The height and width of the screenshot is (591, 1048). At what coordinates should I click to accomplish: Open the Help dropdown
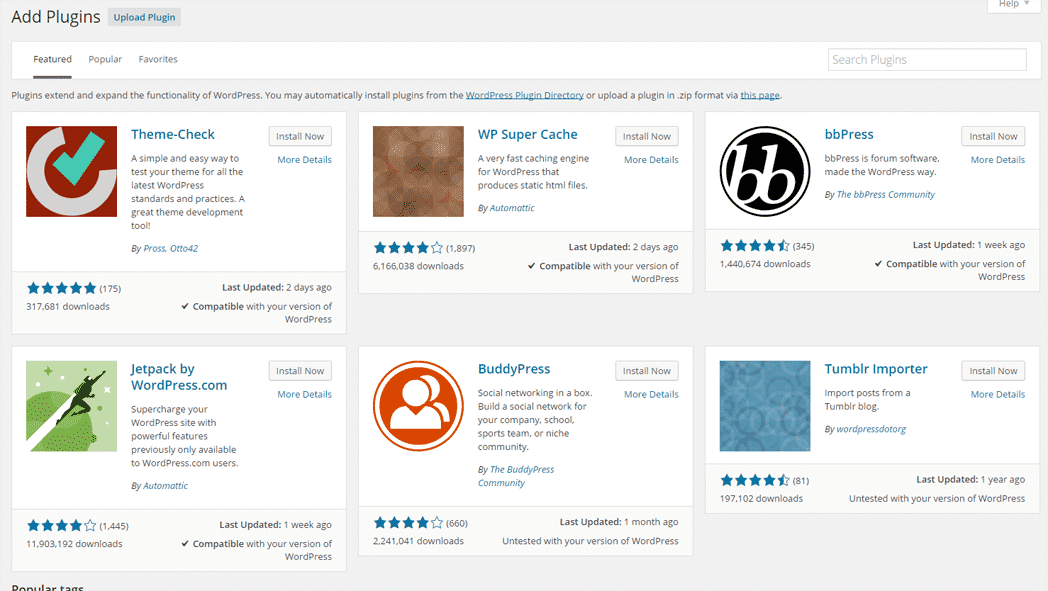[x=1014, y=5]
